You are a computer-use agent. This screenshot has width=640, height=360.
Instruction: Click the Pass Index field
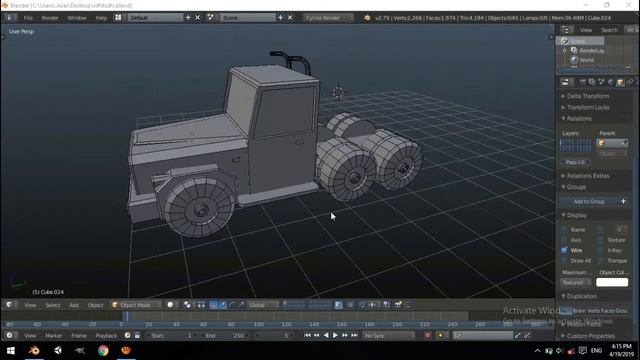(x=575, y=162)
